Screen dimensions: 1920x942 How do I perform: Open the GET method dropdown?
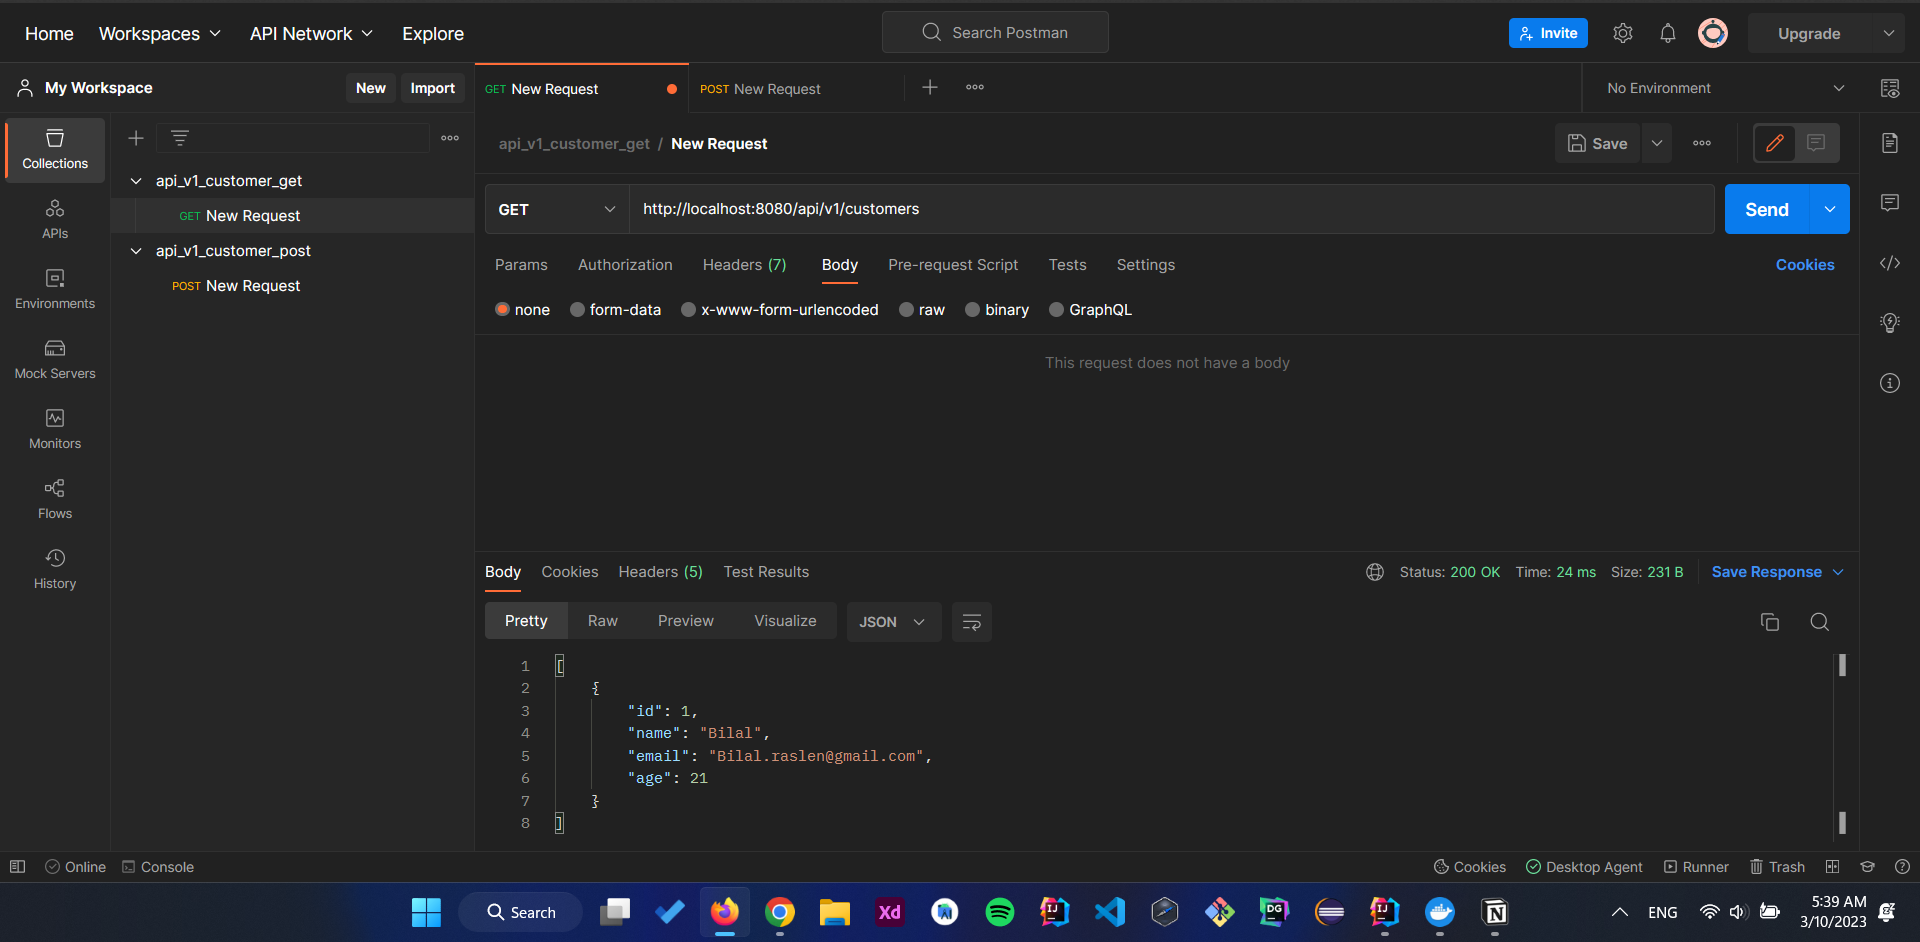tap(556, 209)
